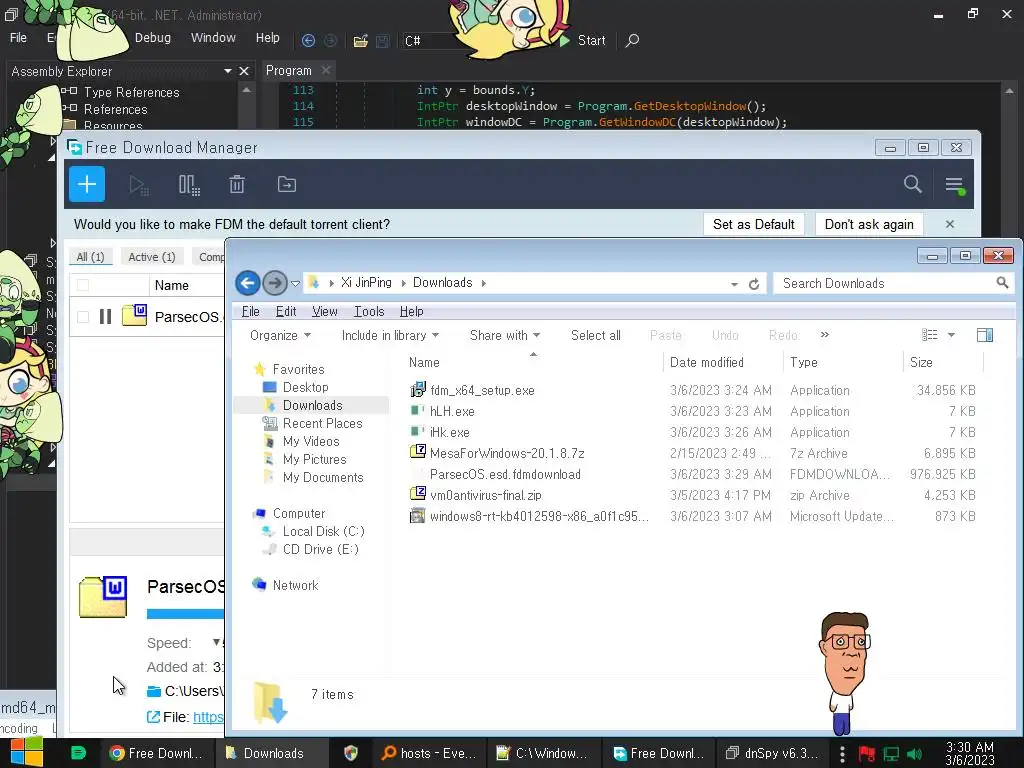Click the security shield icon in the taskbar
Screen dimensions: 1024x768
[x=351, y=753]
